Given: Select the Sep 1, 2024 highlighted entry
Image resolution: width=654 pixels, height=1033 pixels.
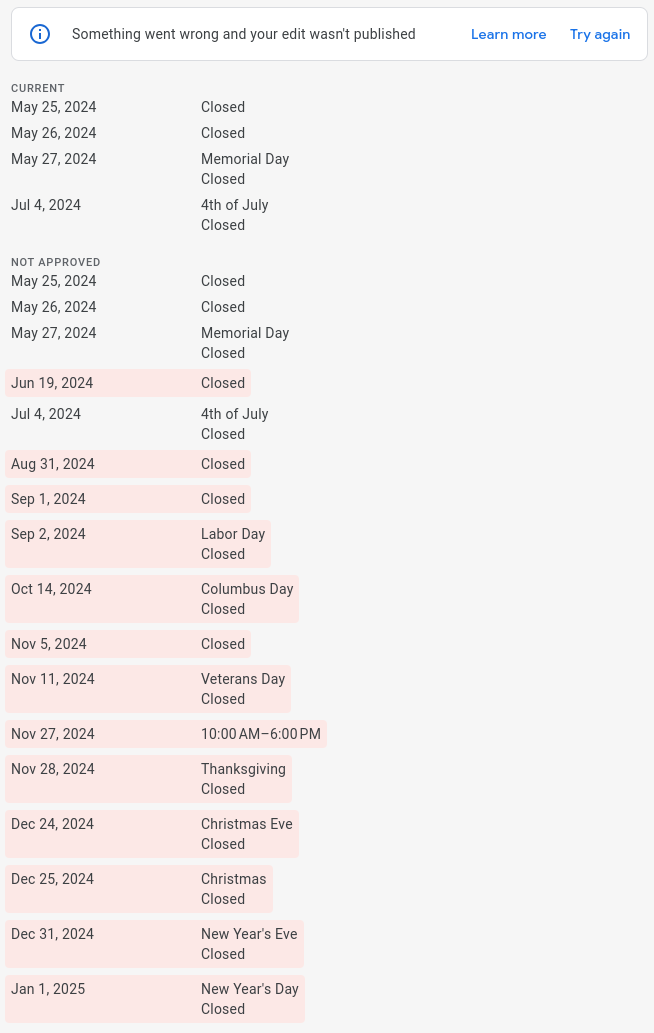Looking at the screenshot, I should click(128, 499).
